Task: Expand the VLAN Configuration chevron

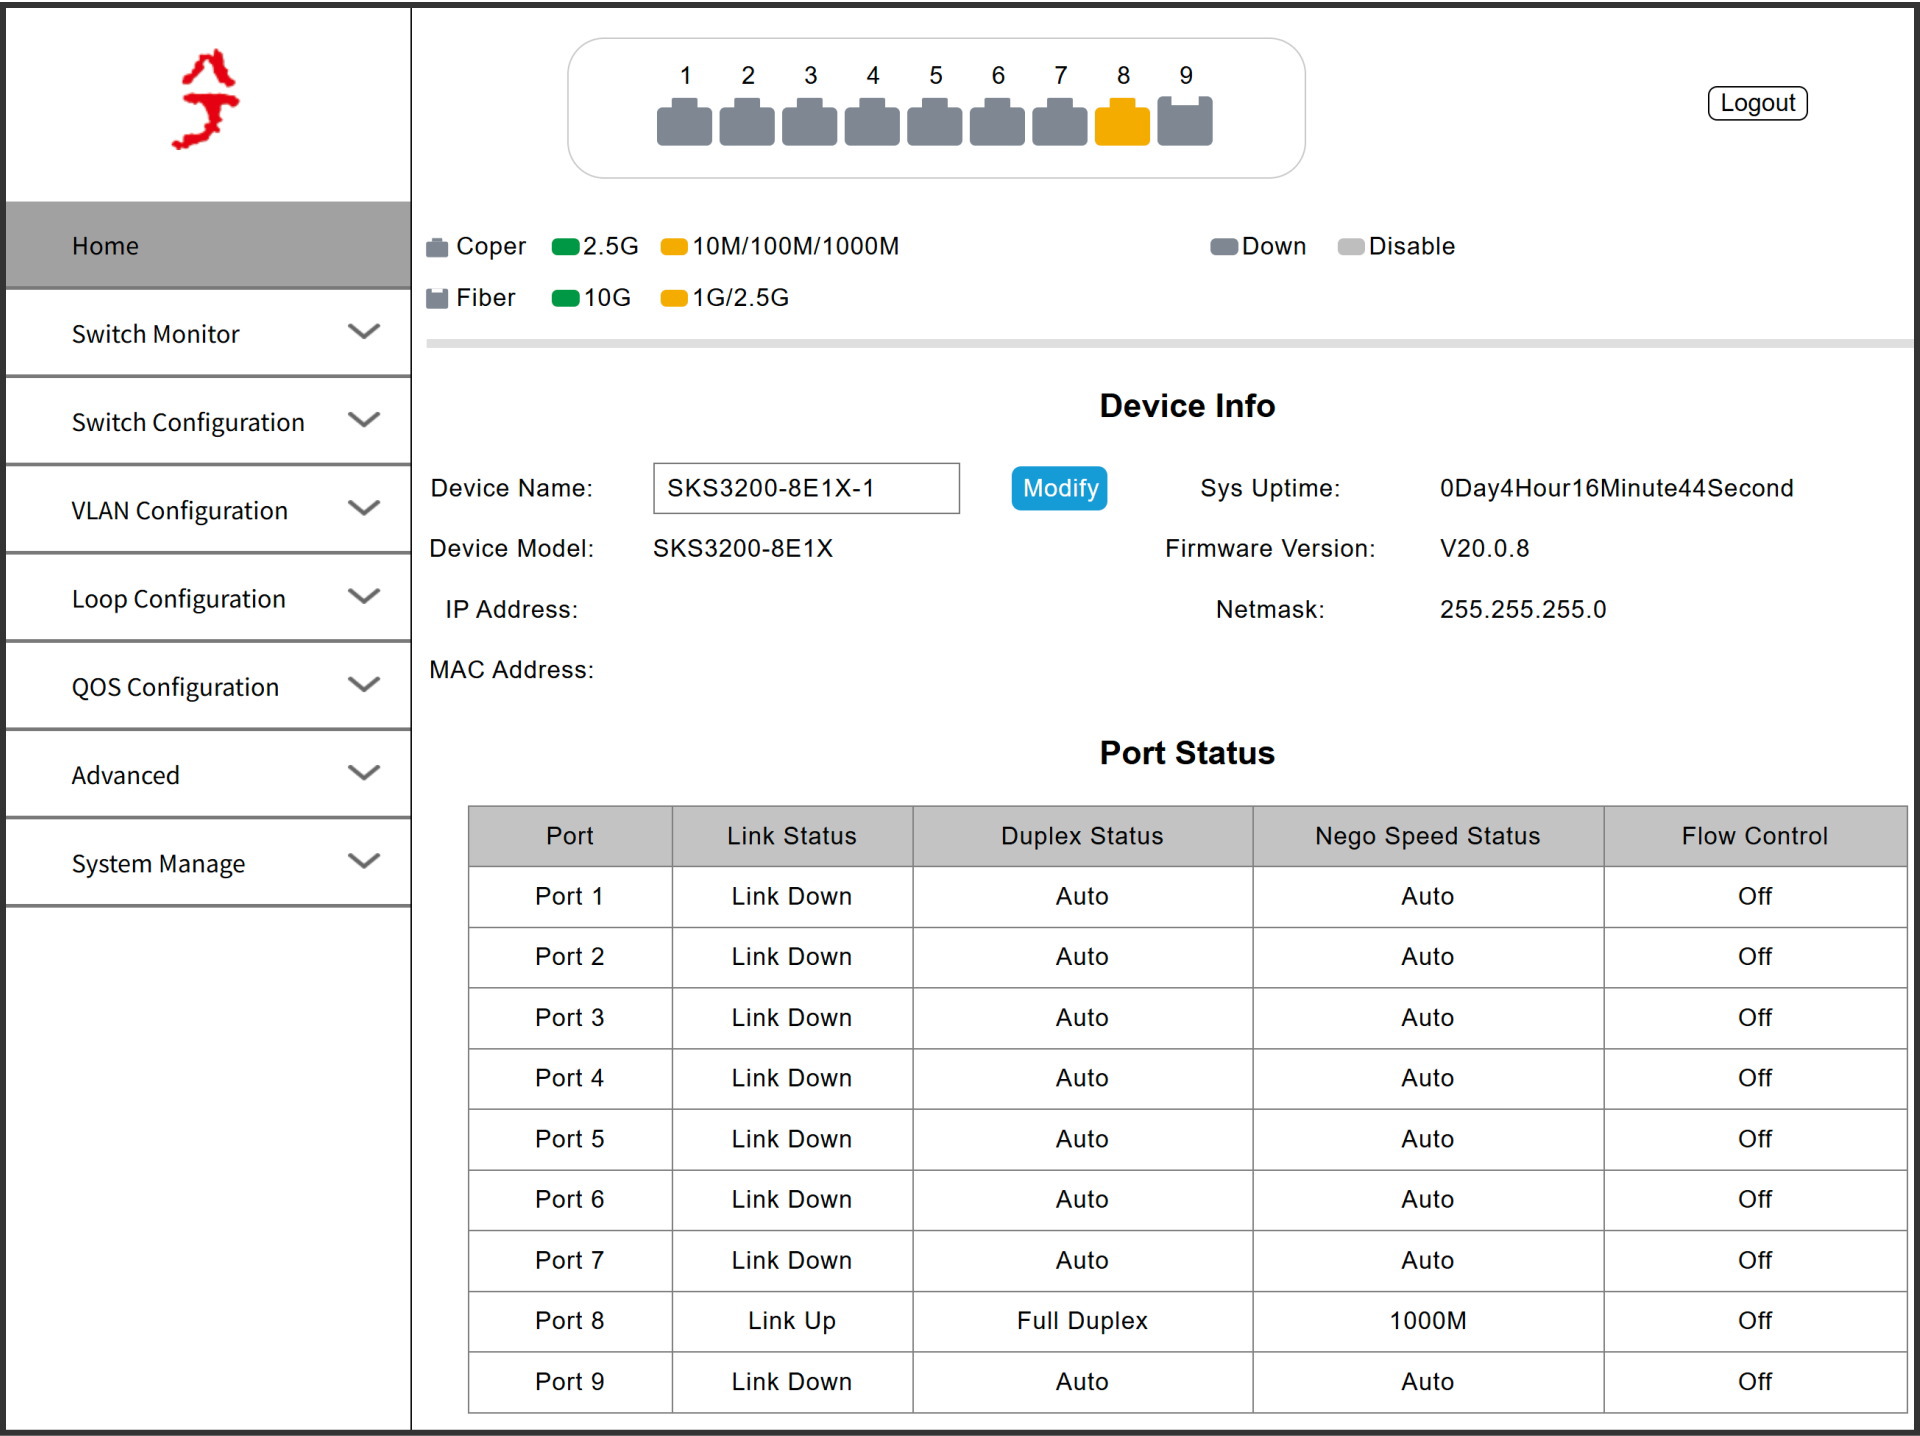Action: 364,508
